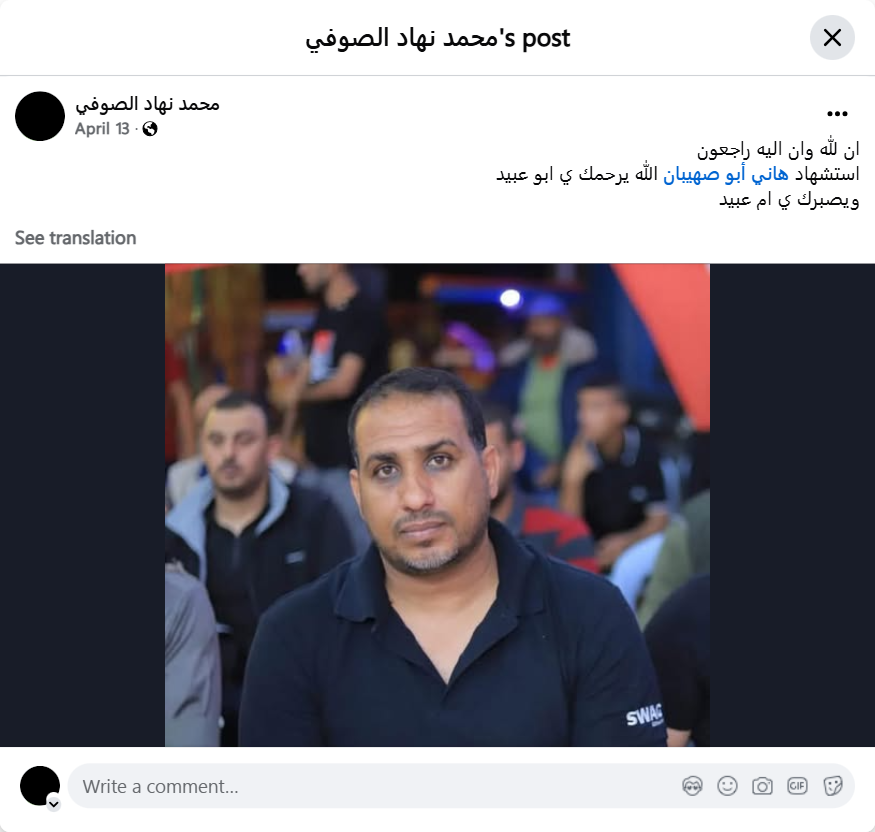This screenshot has width=875, height=832.
Task: Click your profile avatar beside comment box
Action: click(39, 786)
